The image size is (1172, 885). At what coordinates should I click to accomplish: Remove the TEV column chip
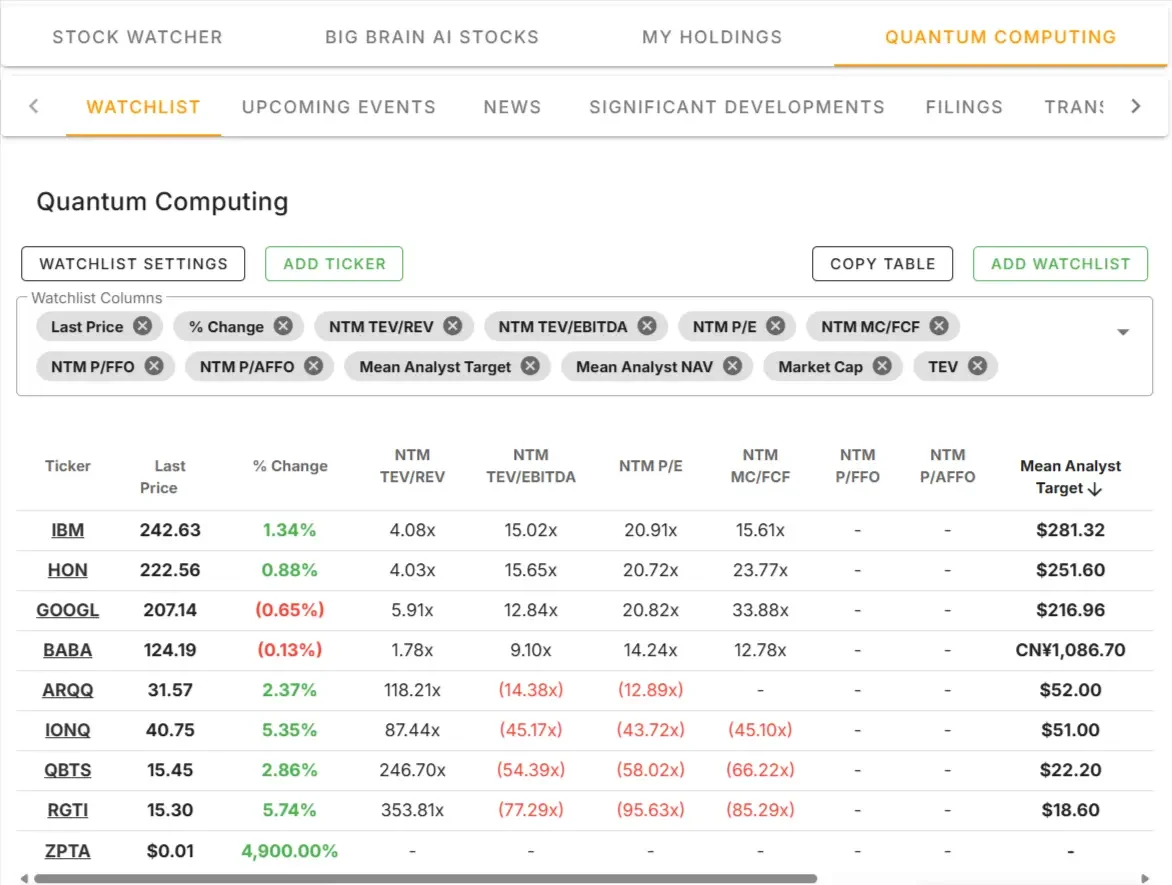[977, 366]
